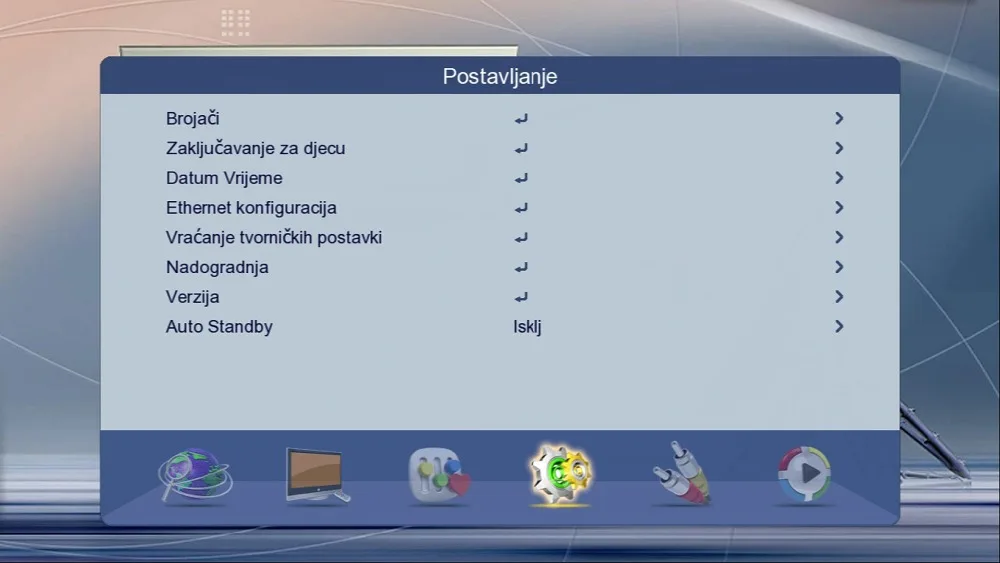Open Zaključavanje za djecu menu entry

point(255,149)
